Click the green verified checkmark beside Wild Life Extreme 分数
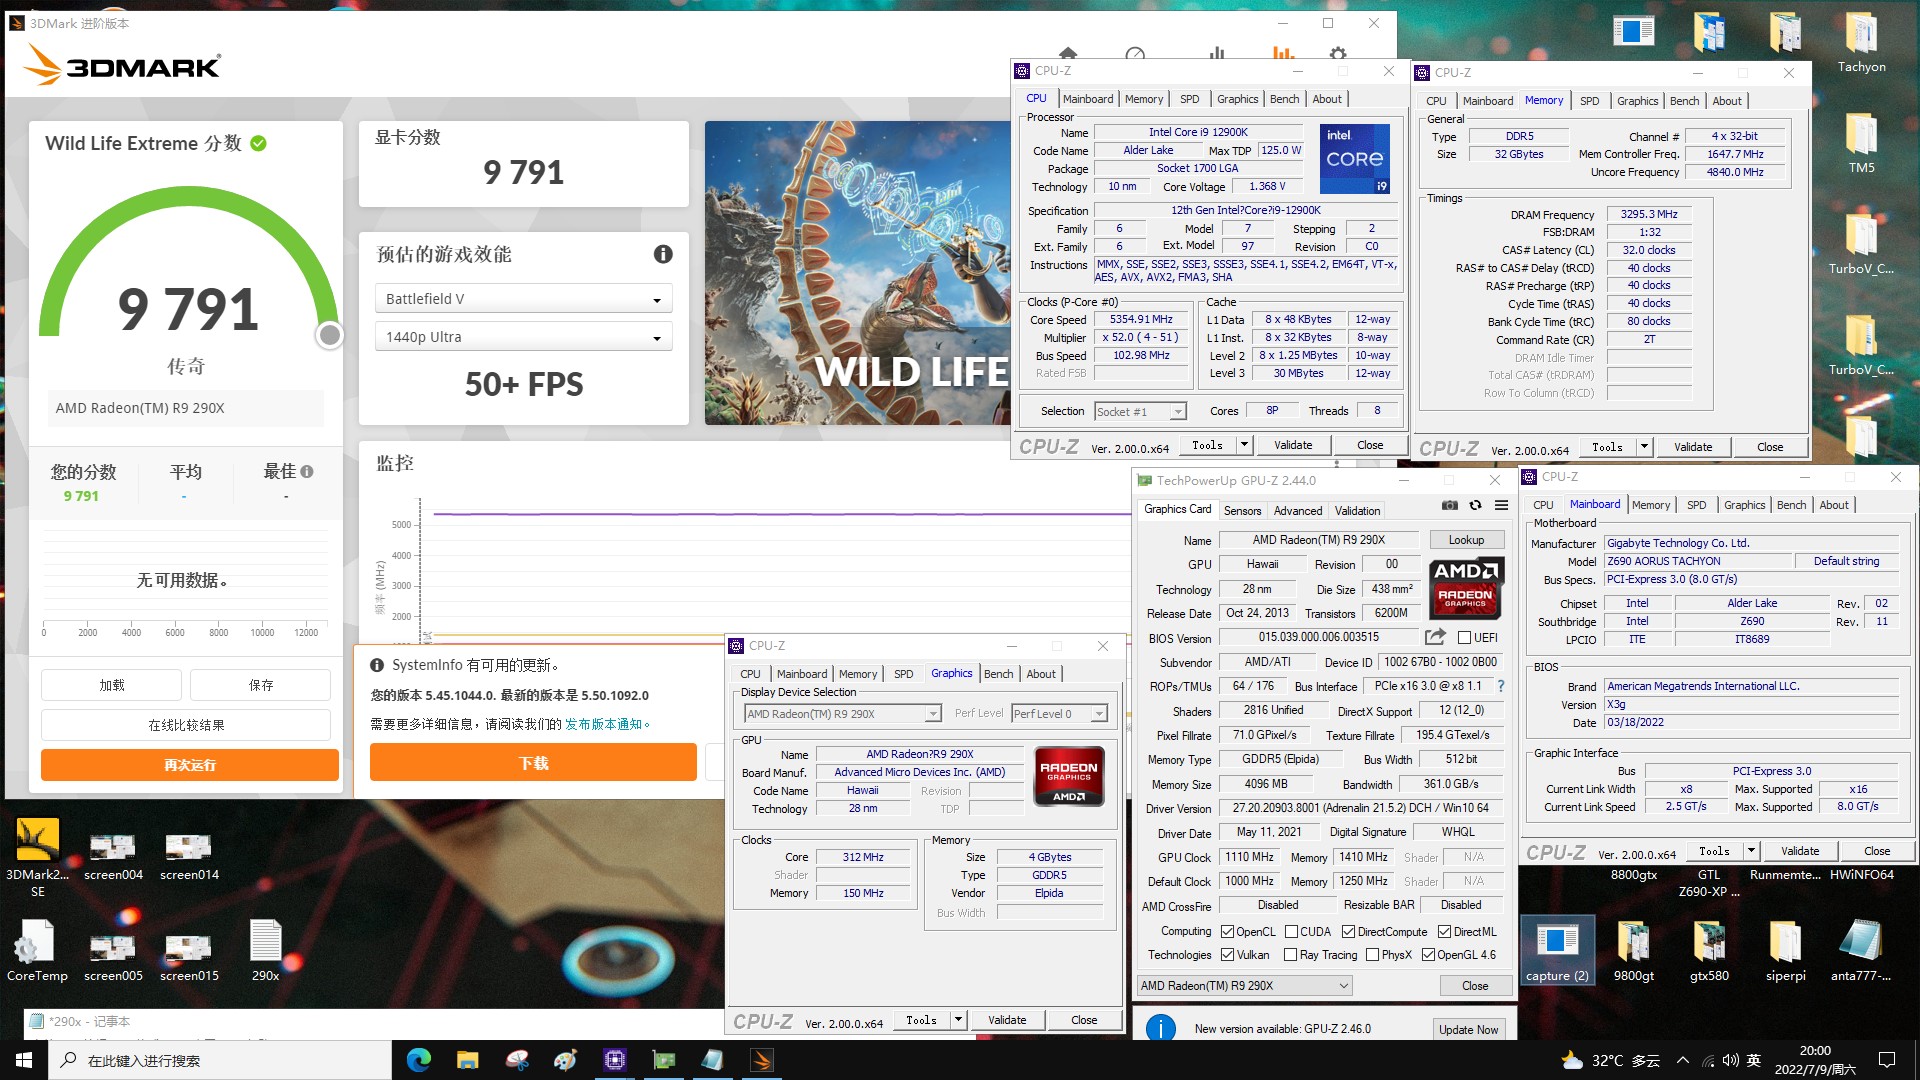1920x1080 pixels. tap(258, 143)
